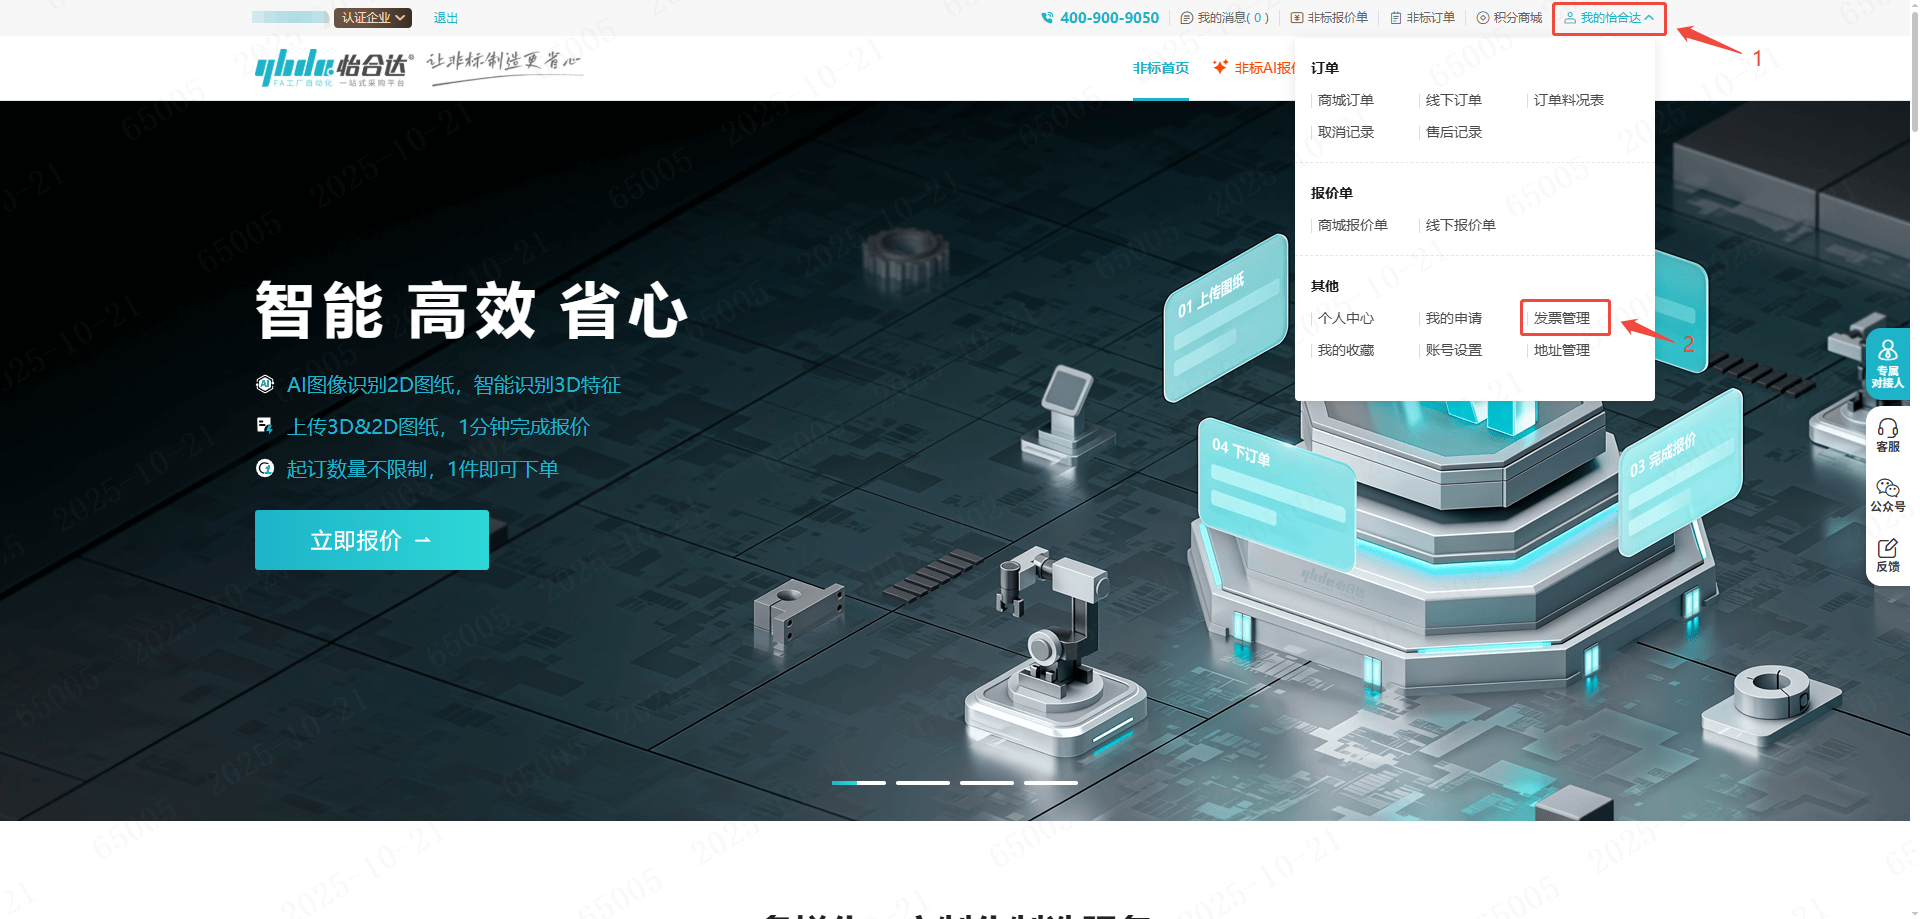This screenshot has height=919, width=1920.
Task: Select the last carousel slide indicator
Action: (x=1051, y=782)
